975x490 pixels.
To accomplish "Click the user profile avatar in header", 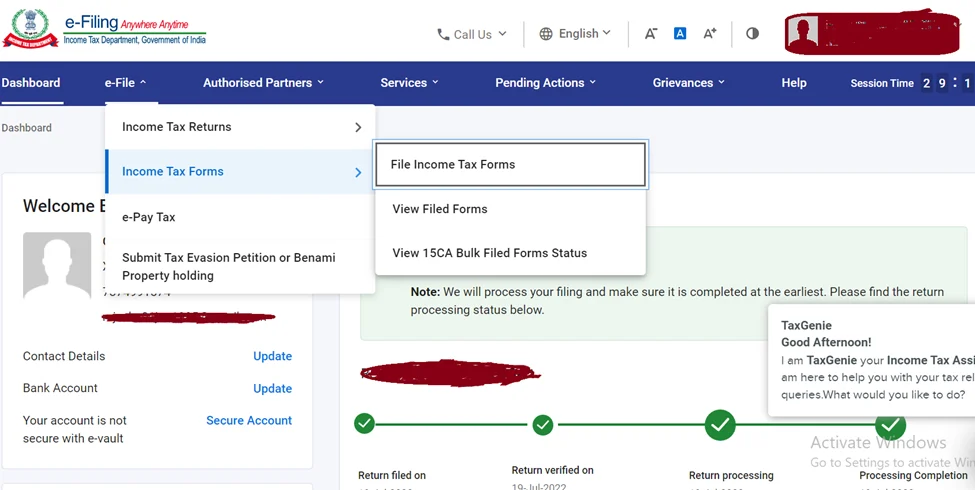I will tap(802, 34).
